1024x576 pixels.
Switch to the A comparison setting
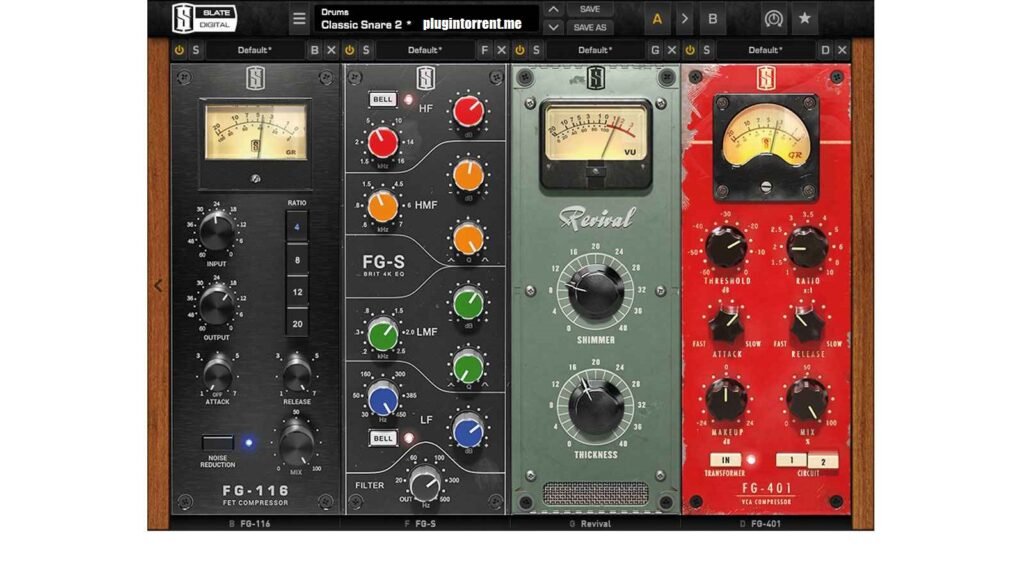point(657,19)
